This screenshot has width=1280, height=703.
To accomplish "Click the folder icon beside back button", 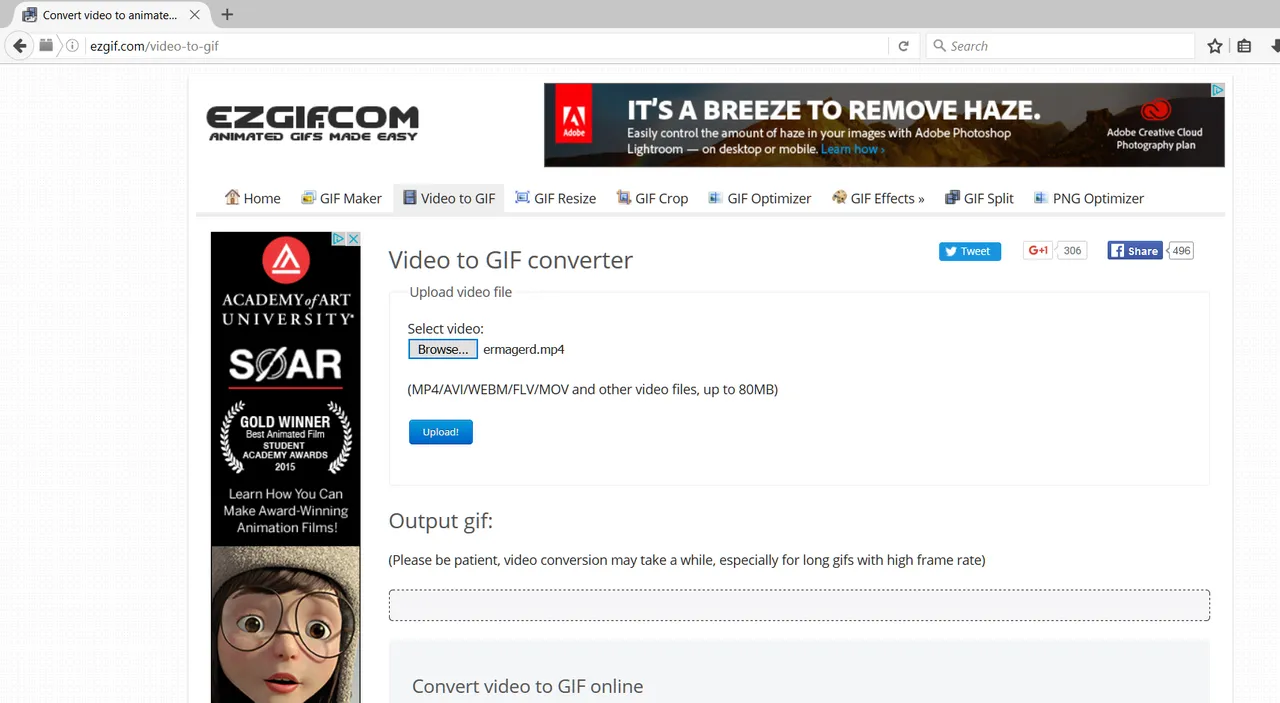I will coord(46,46).
